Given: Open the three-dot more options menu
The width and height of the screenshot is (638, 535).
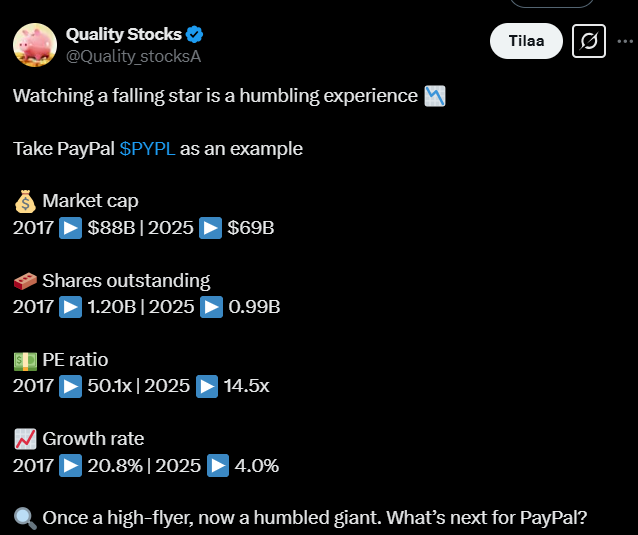Looking at the screenshot, I should (x=625, y=41).
